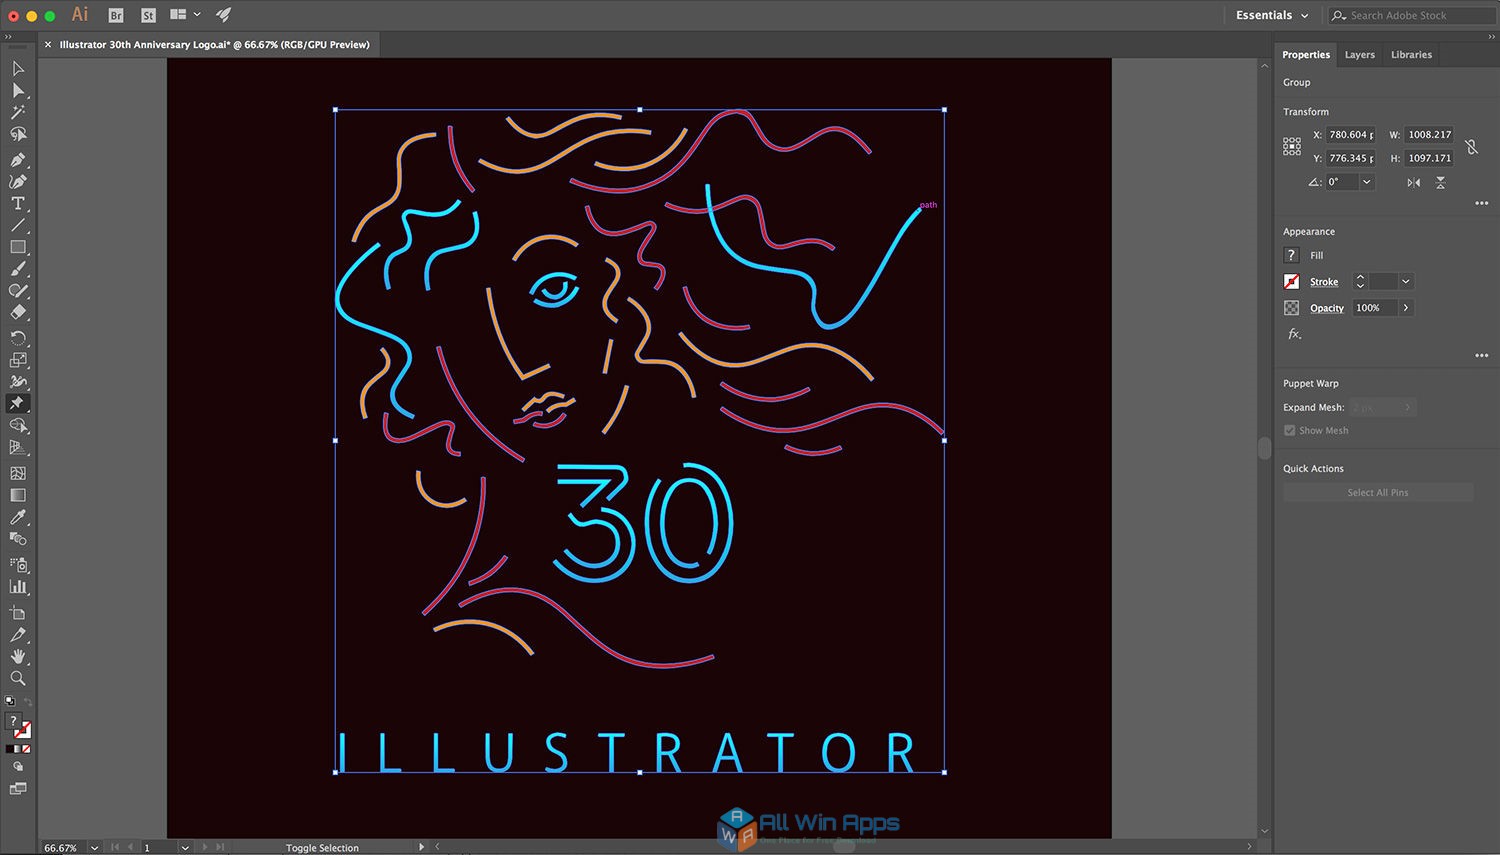The width and height of the screenshot is (1500, 855).
Task: Expand the opacity slider arrow
Action: point(1406,308)
